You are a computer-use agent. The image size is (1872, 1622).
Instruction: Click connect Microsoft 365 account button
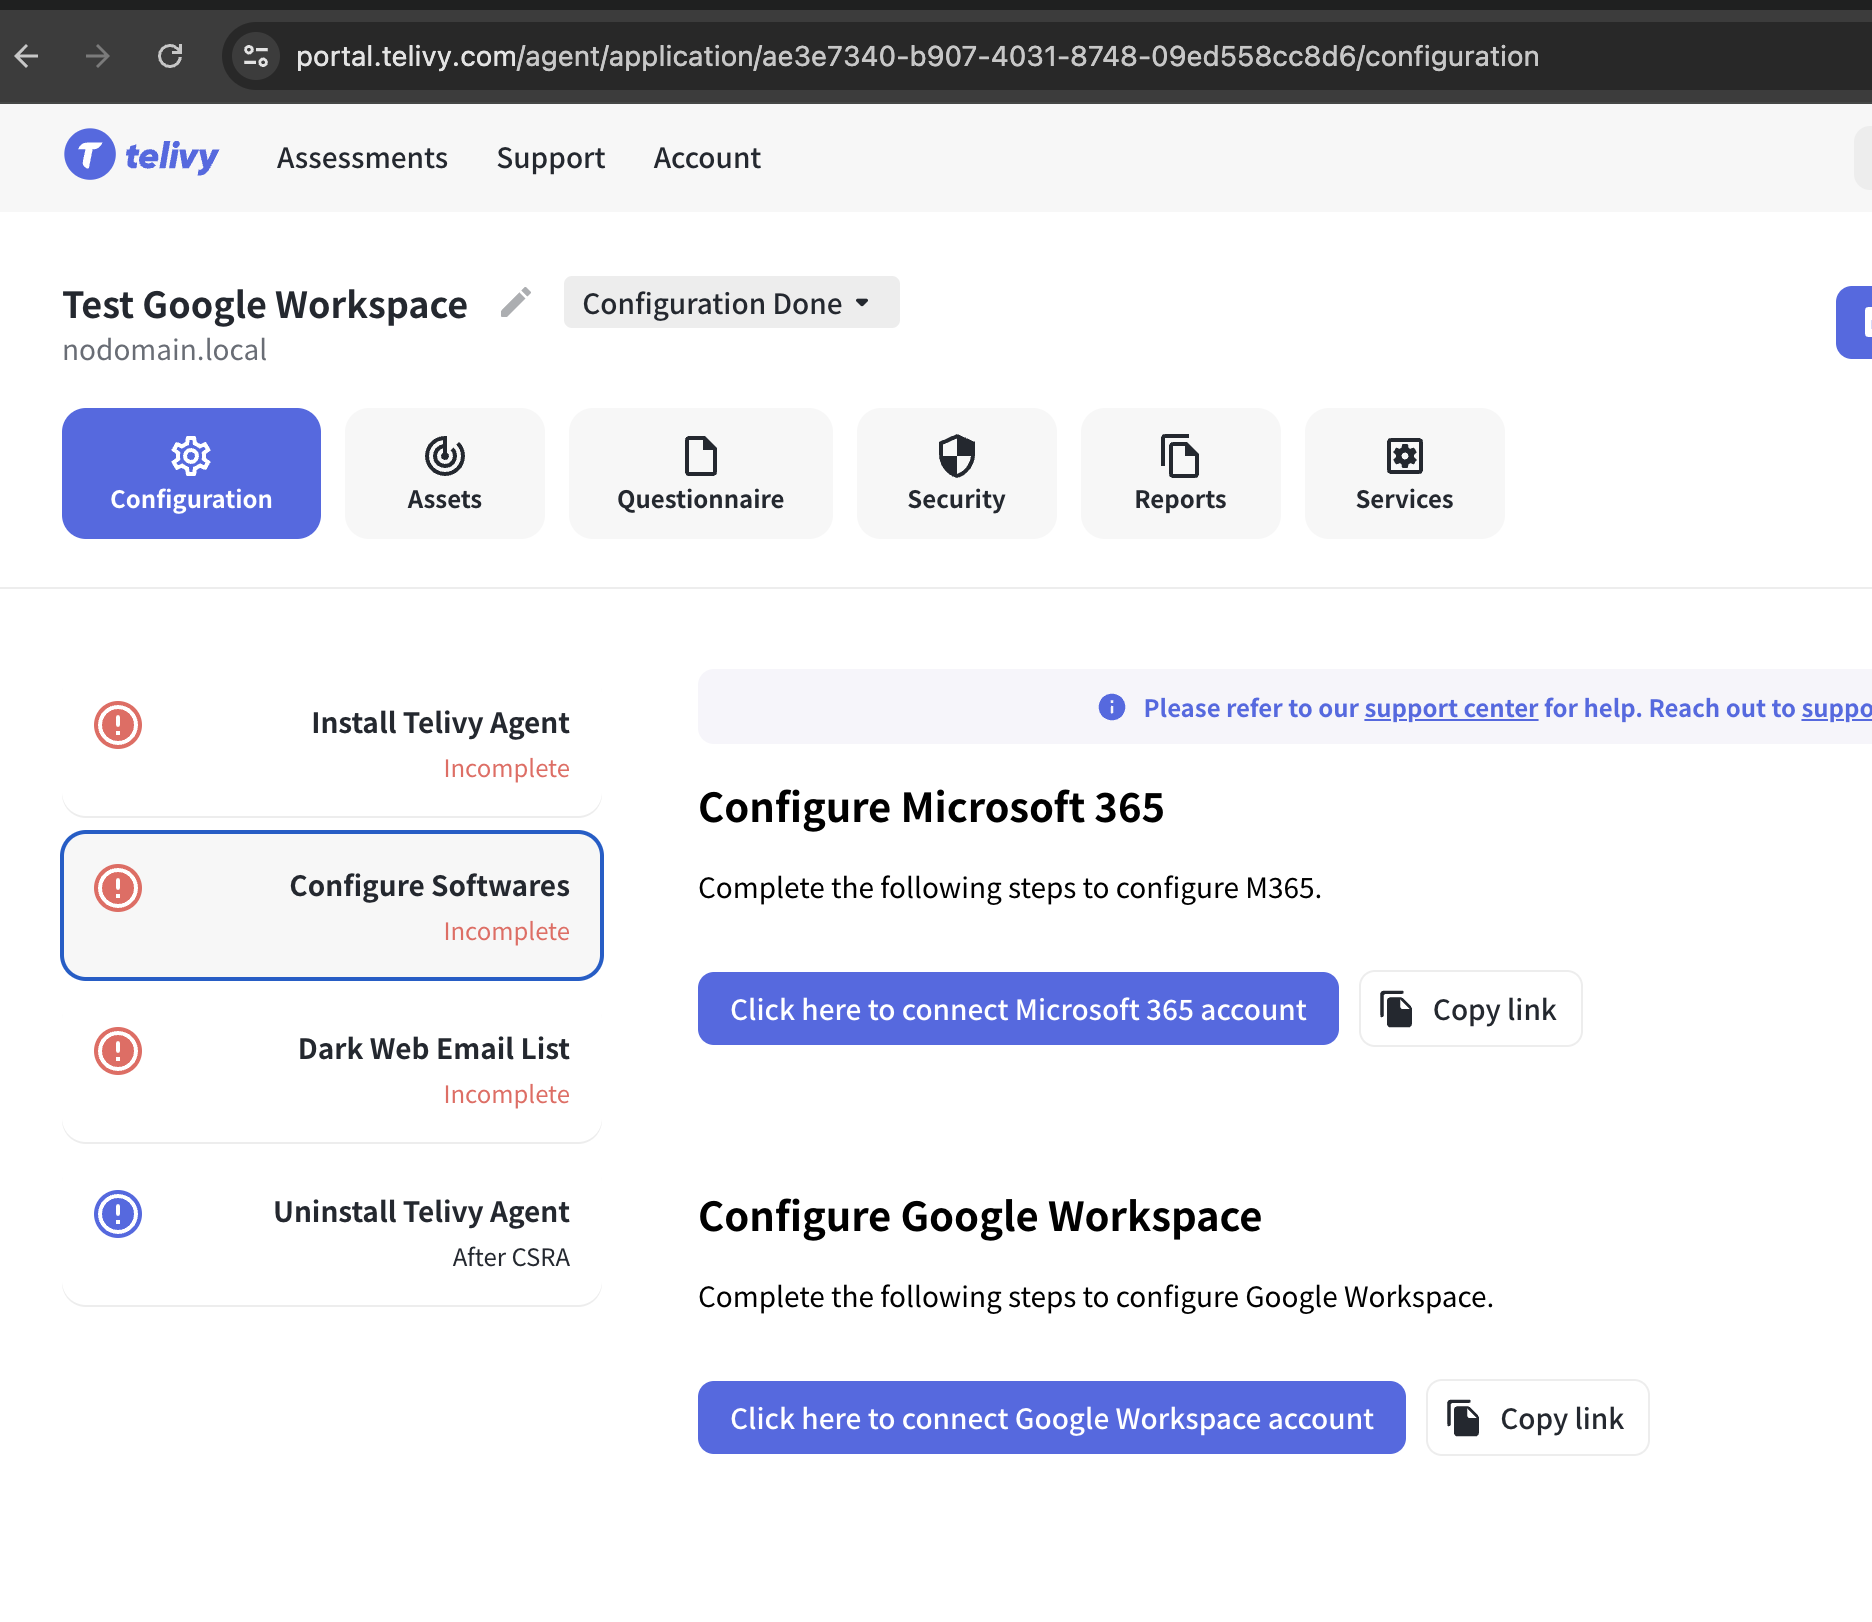click(1018, 1009)
